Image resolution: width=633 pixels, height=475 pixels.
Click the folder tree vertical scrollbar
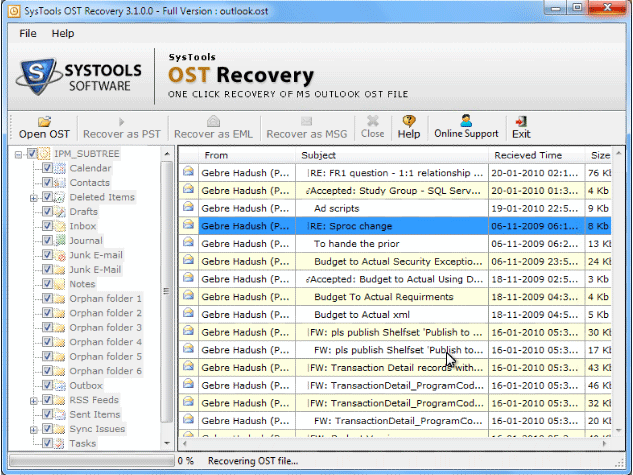coord(167,300)
